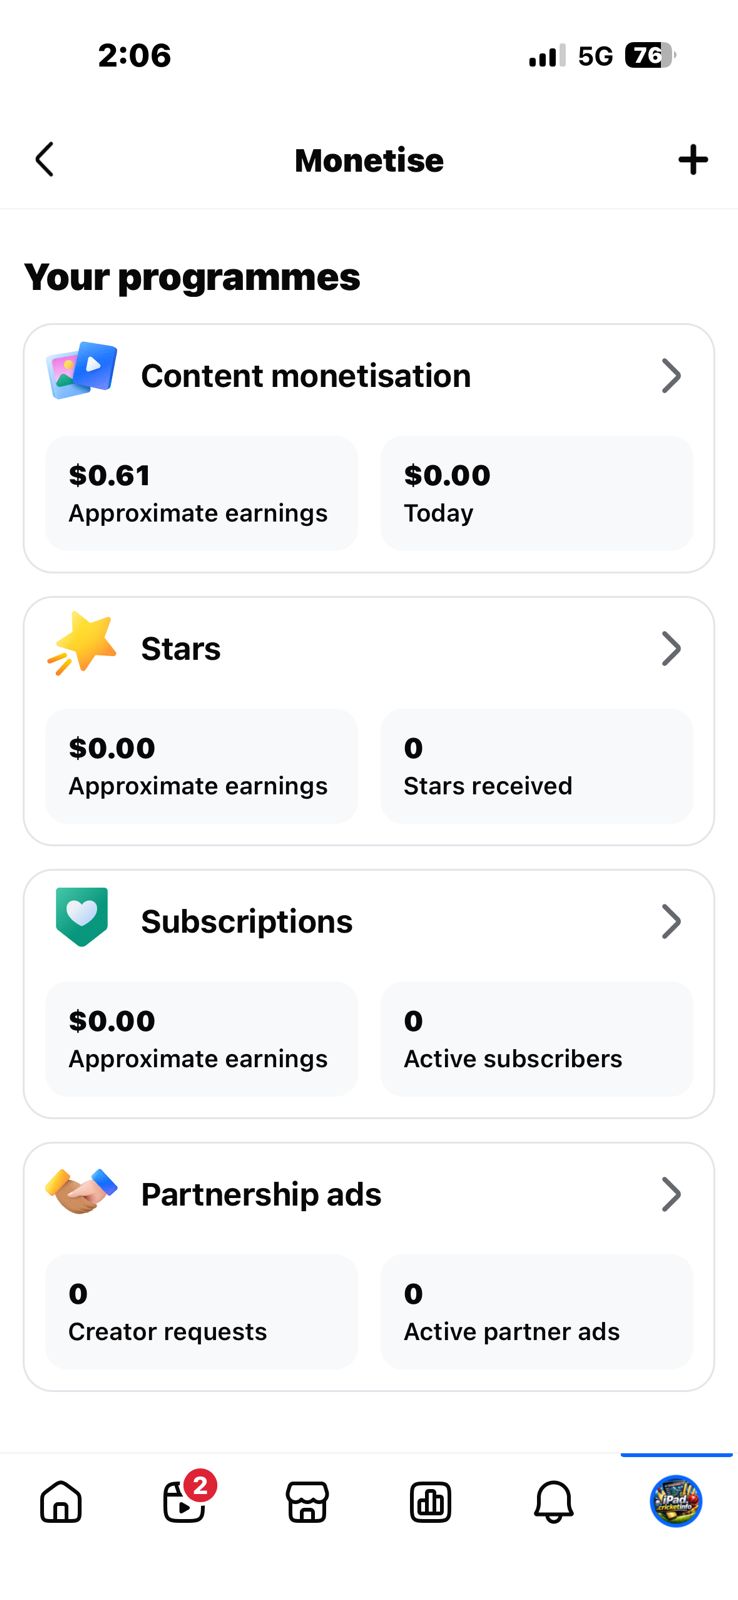Open the Home tab icon
Screen dimensions: 738x1600
61,1502
